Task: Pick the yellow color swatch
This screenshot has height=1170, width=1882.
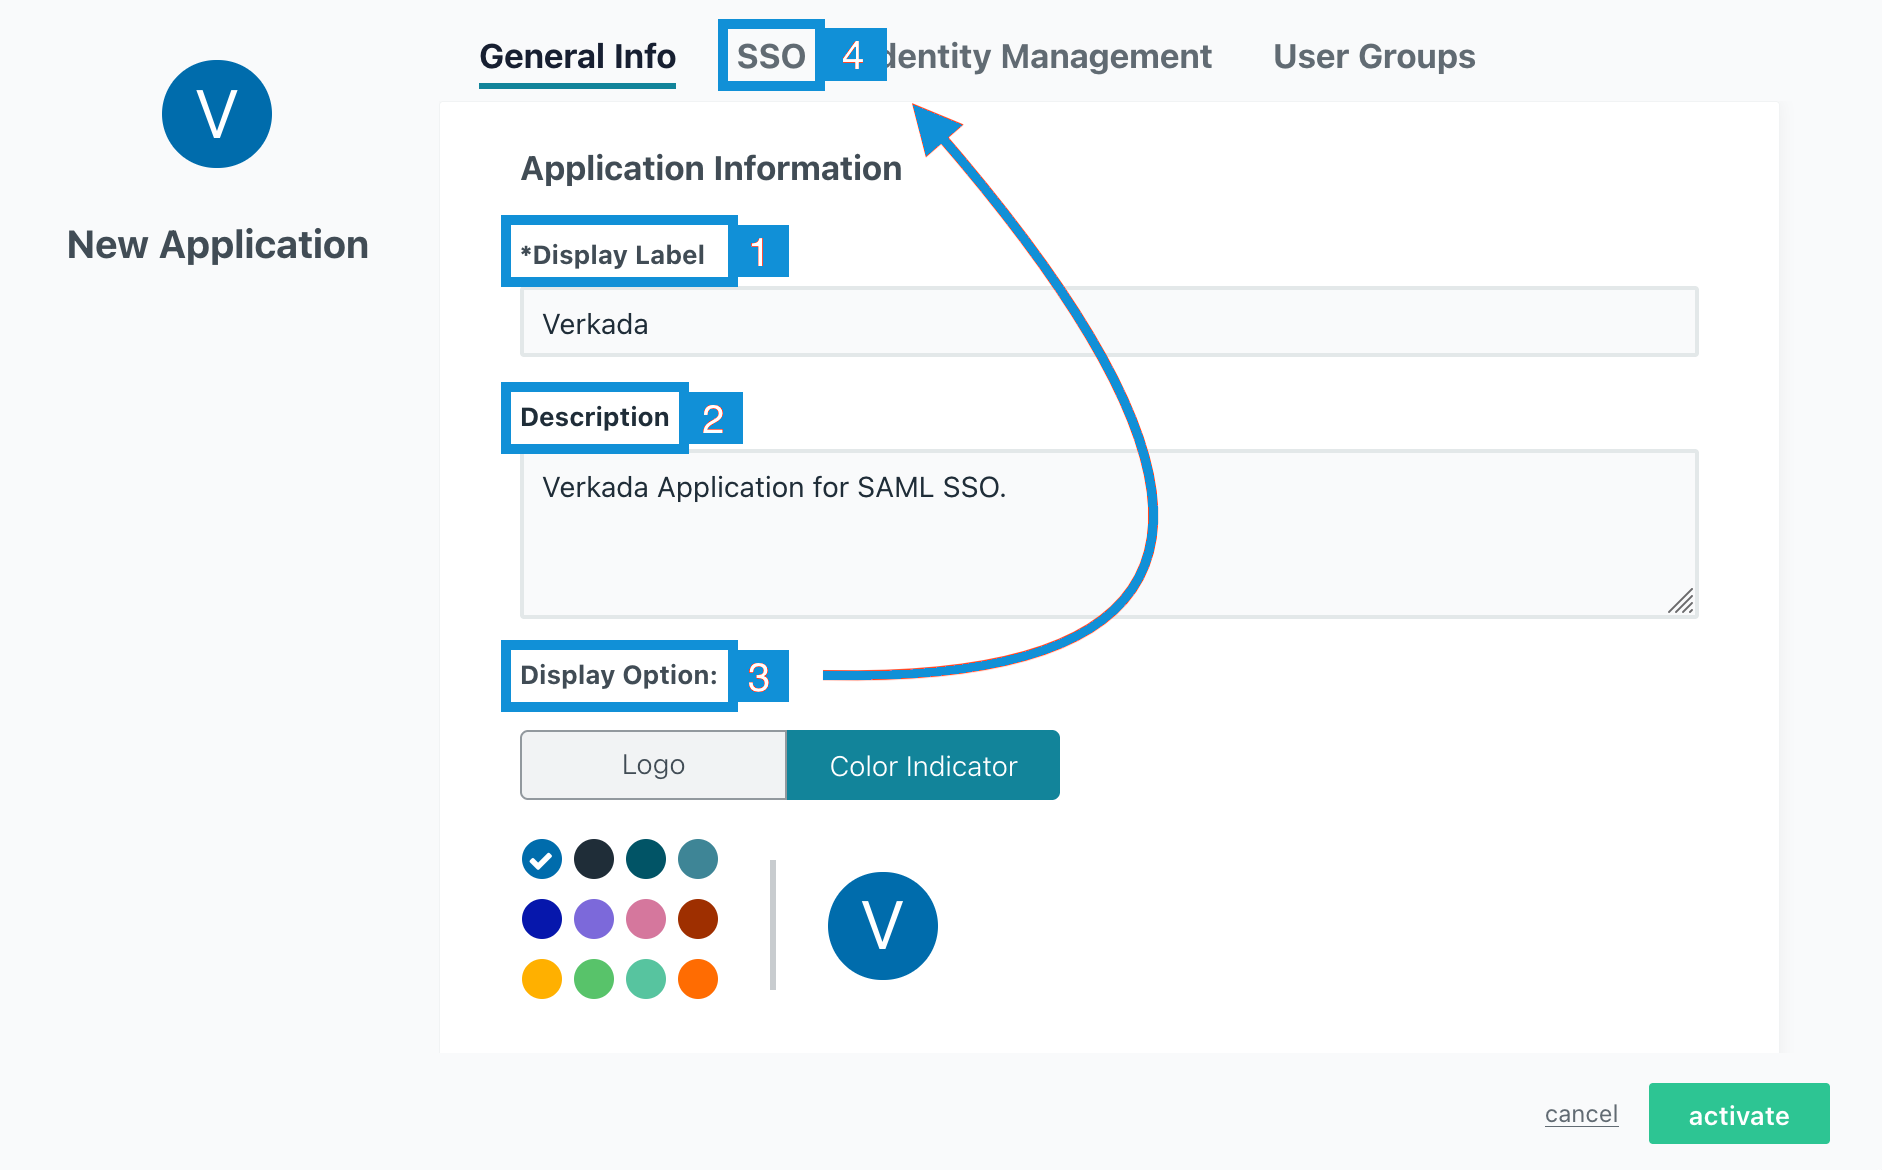Action: point(542,979)
